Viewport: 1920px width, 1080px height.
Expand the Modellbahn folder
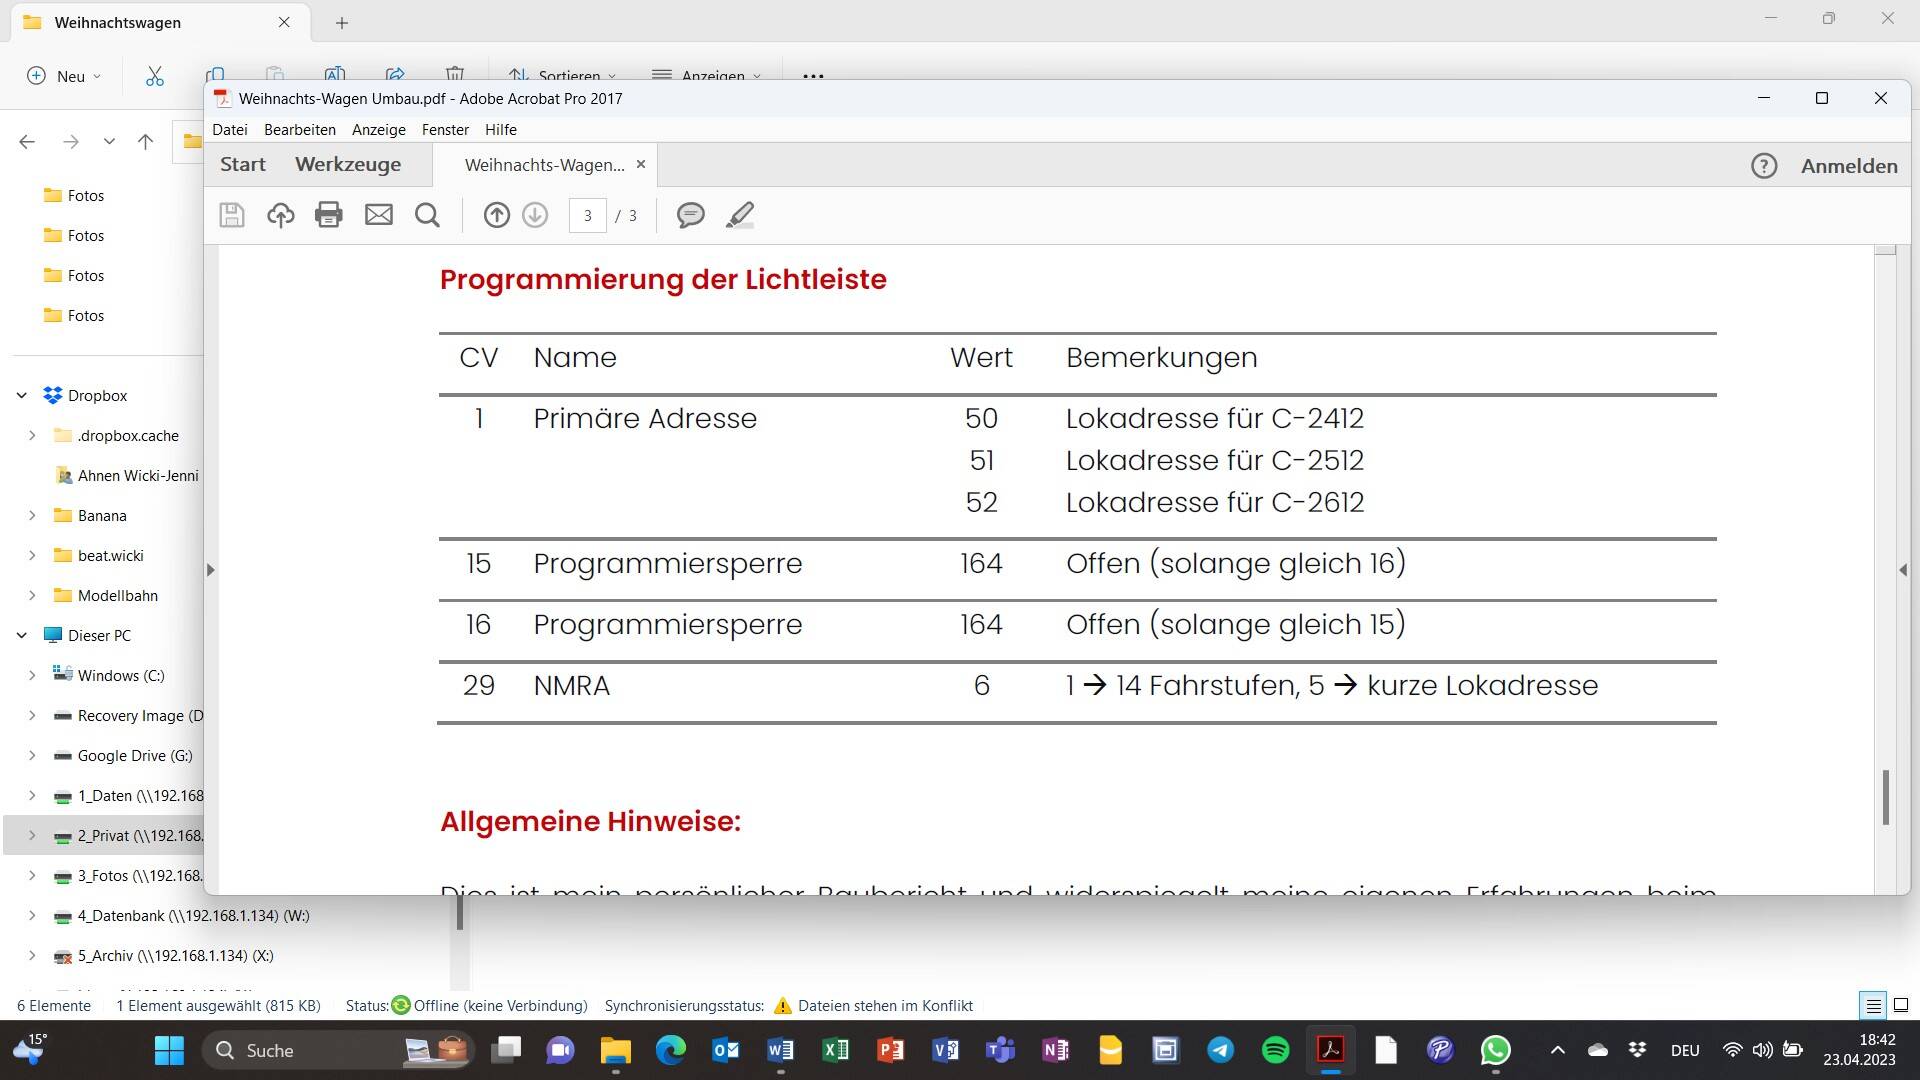32,596
